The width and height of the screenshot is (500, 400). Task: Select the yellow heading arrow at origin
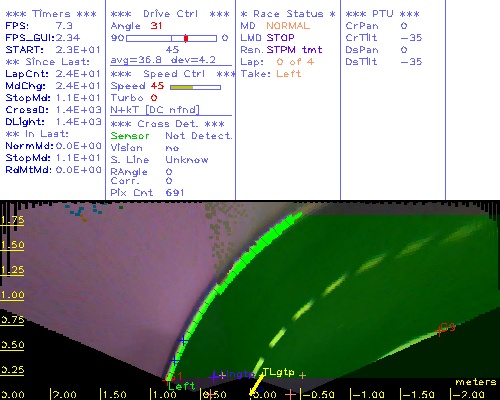tap(257, 385)
